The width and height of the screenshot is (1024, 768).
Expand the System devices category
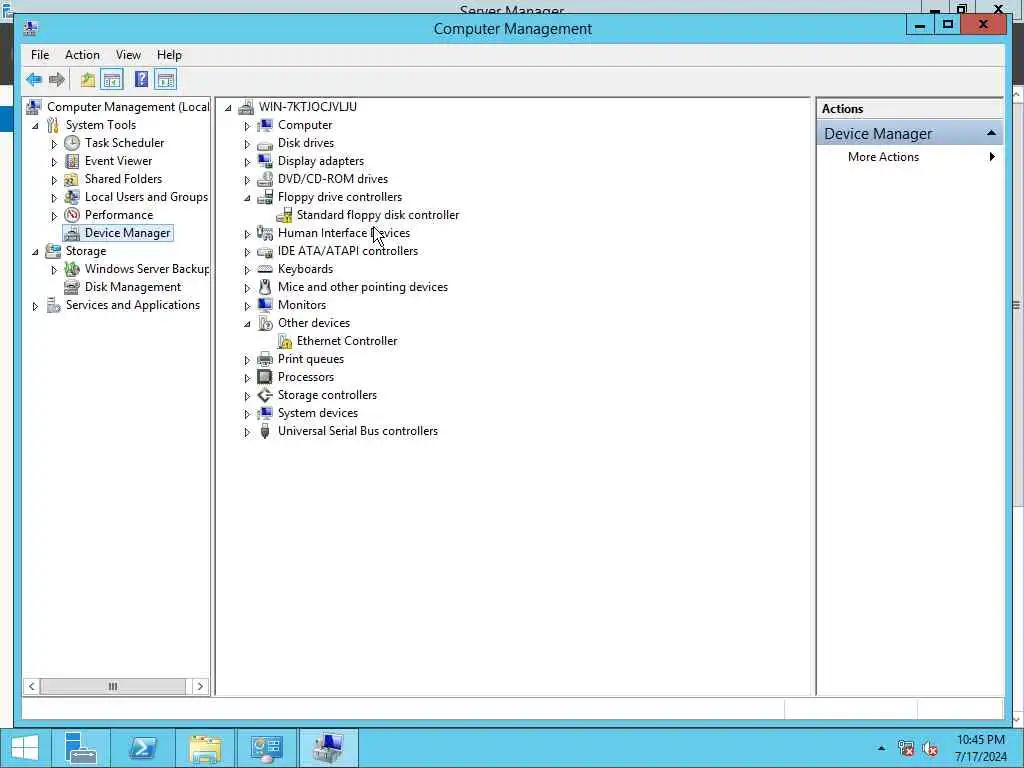(x=247, y=413)
